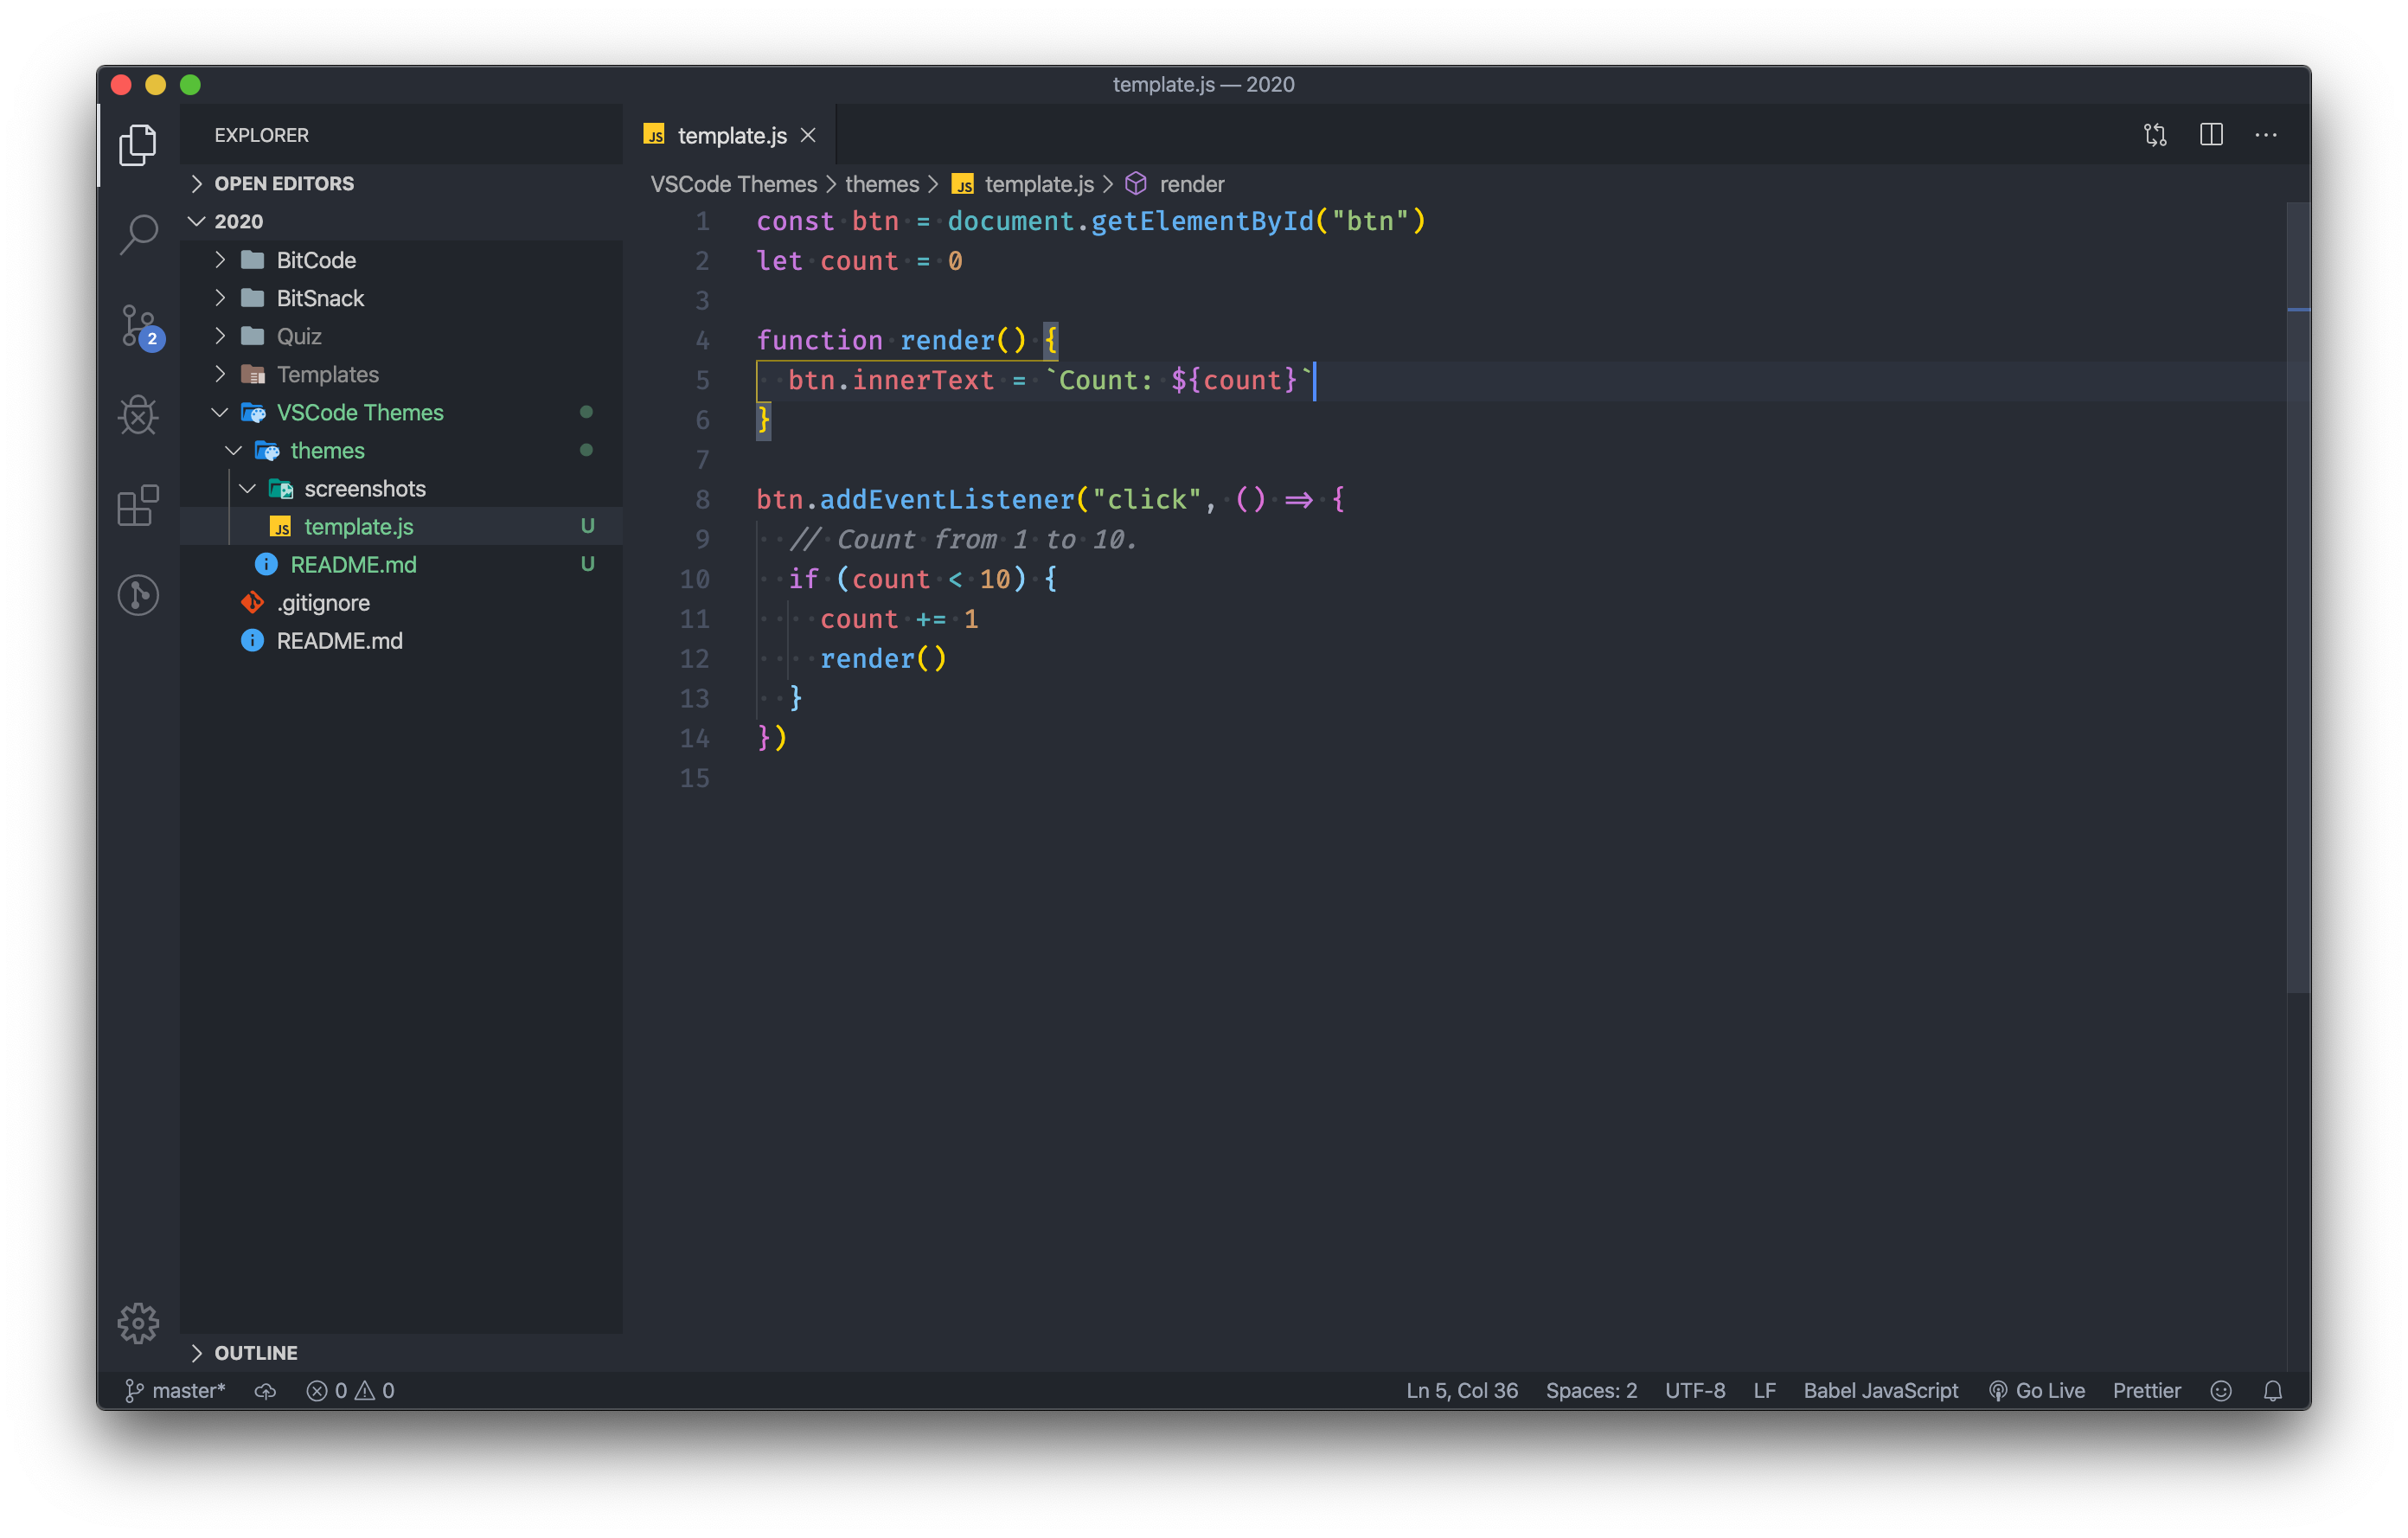Open Source Control view with badge
This screenshot has height=1538, width=2408.
pyautogui.click(x=138, y=325)
